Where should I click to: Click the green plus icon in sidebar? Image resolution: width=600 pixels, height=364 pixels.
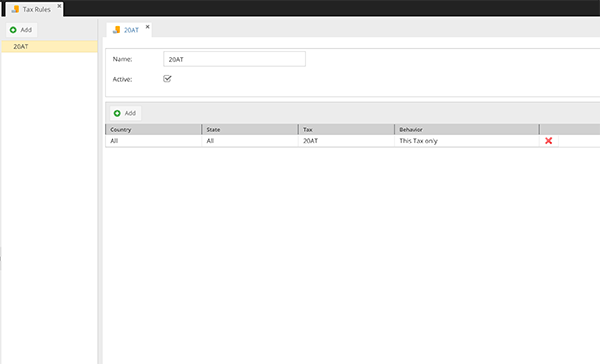pyautogui.click(x=13, y=30)
